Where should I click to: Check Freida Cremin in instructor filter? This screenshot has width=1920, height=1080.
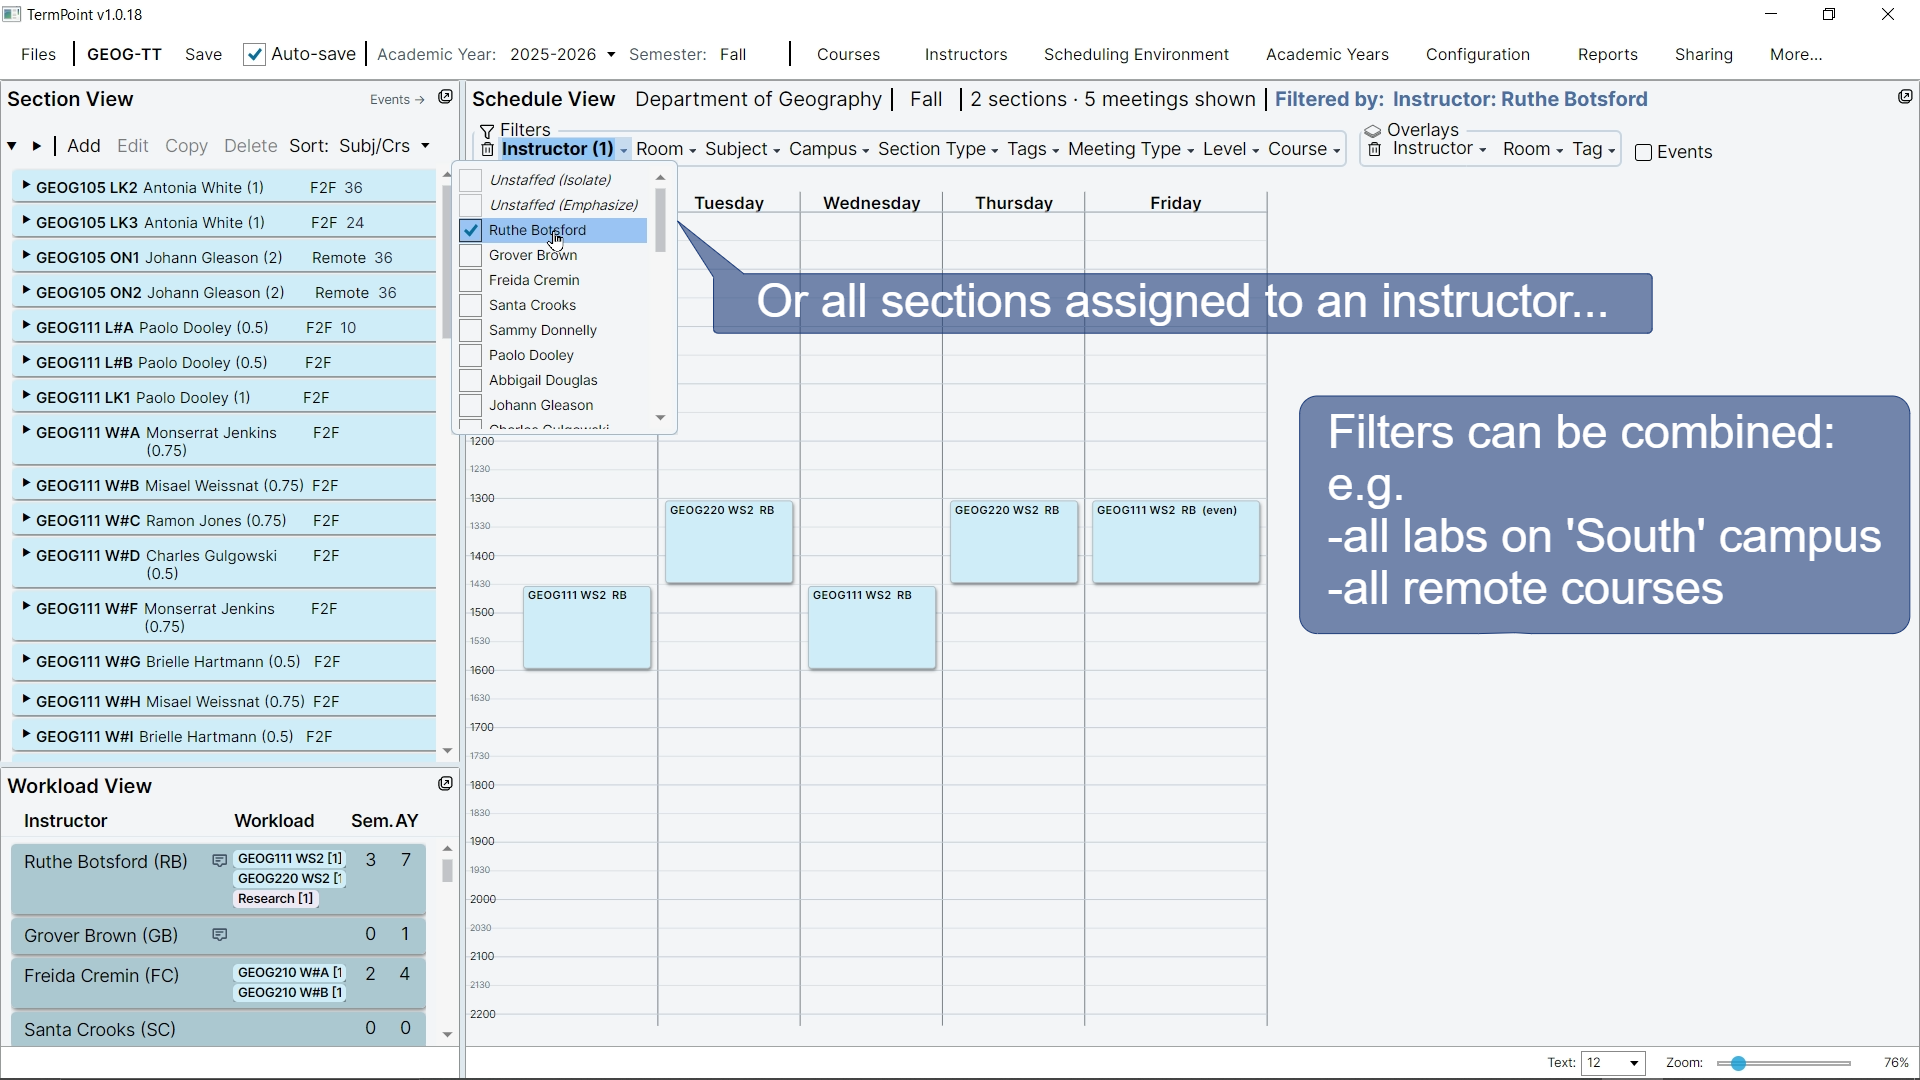[471, 280]
